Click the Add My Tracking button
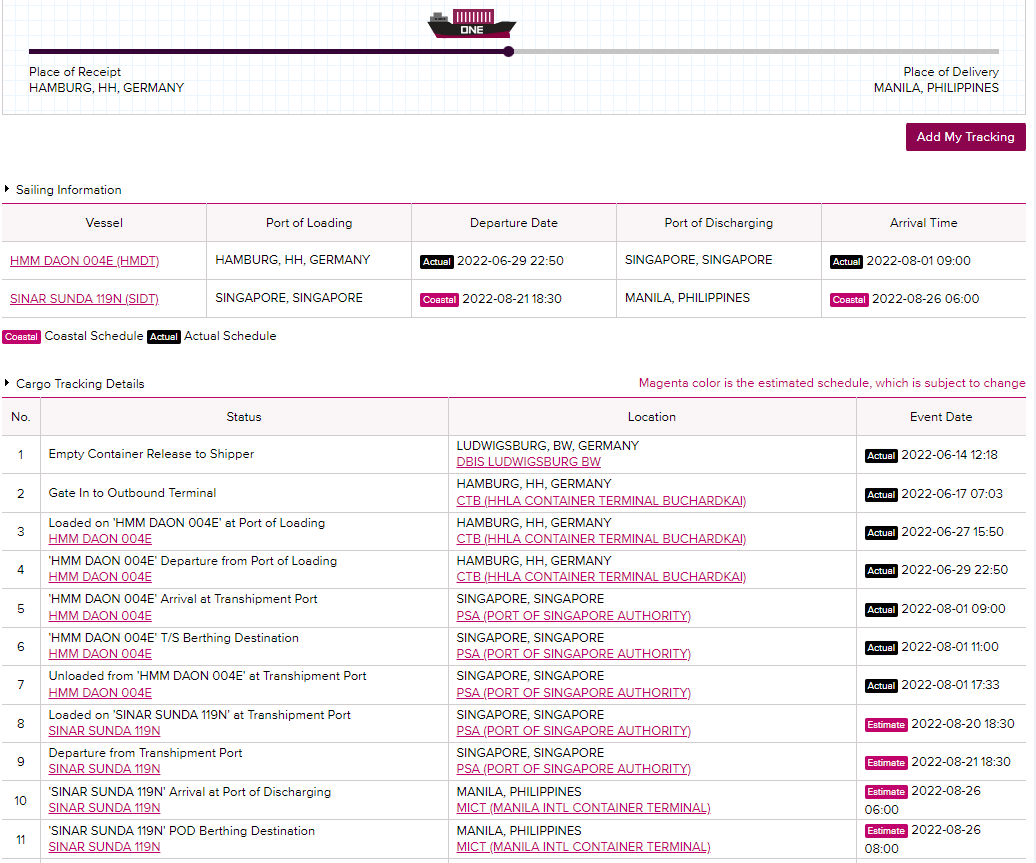1036x863 pixels. click(965, 137)
